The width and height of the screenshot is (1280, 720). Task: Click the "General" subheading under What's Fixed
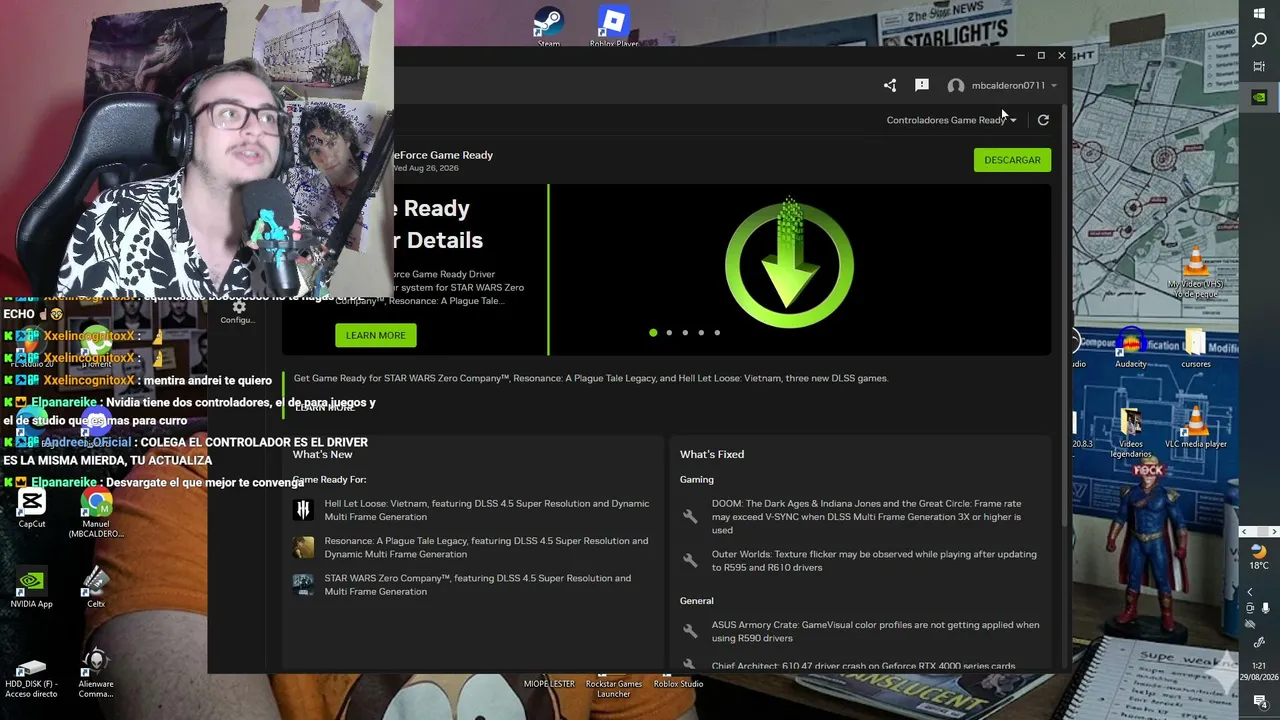click(697, 601)
